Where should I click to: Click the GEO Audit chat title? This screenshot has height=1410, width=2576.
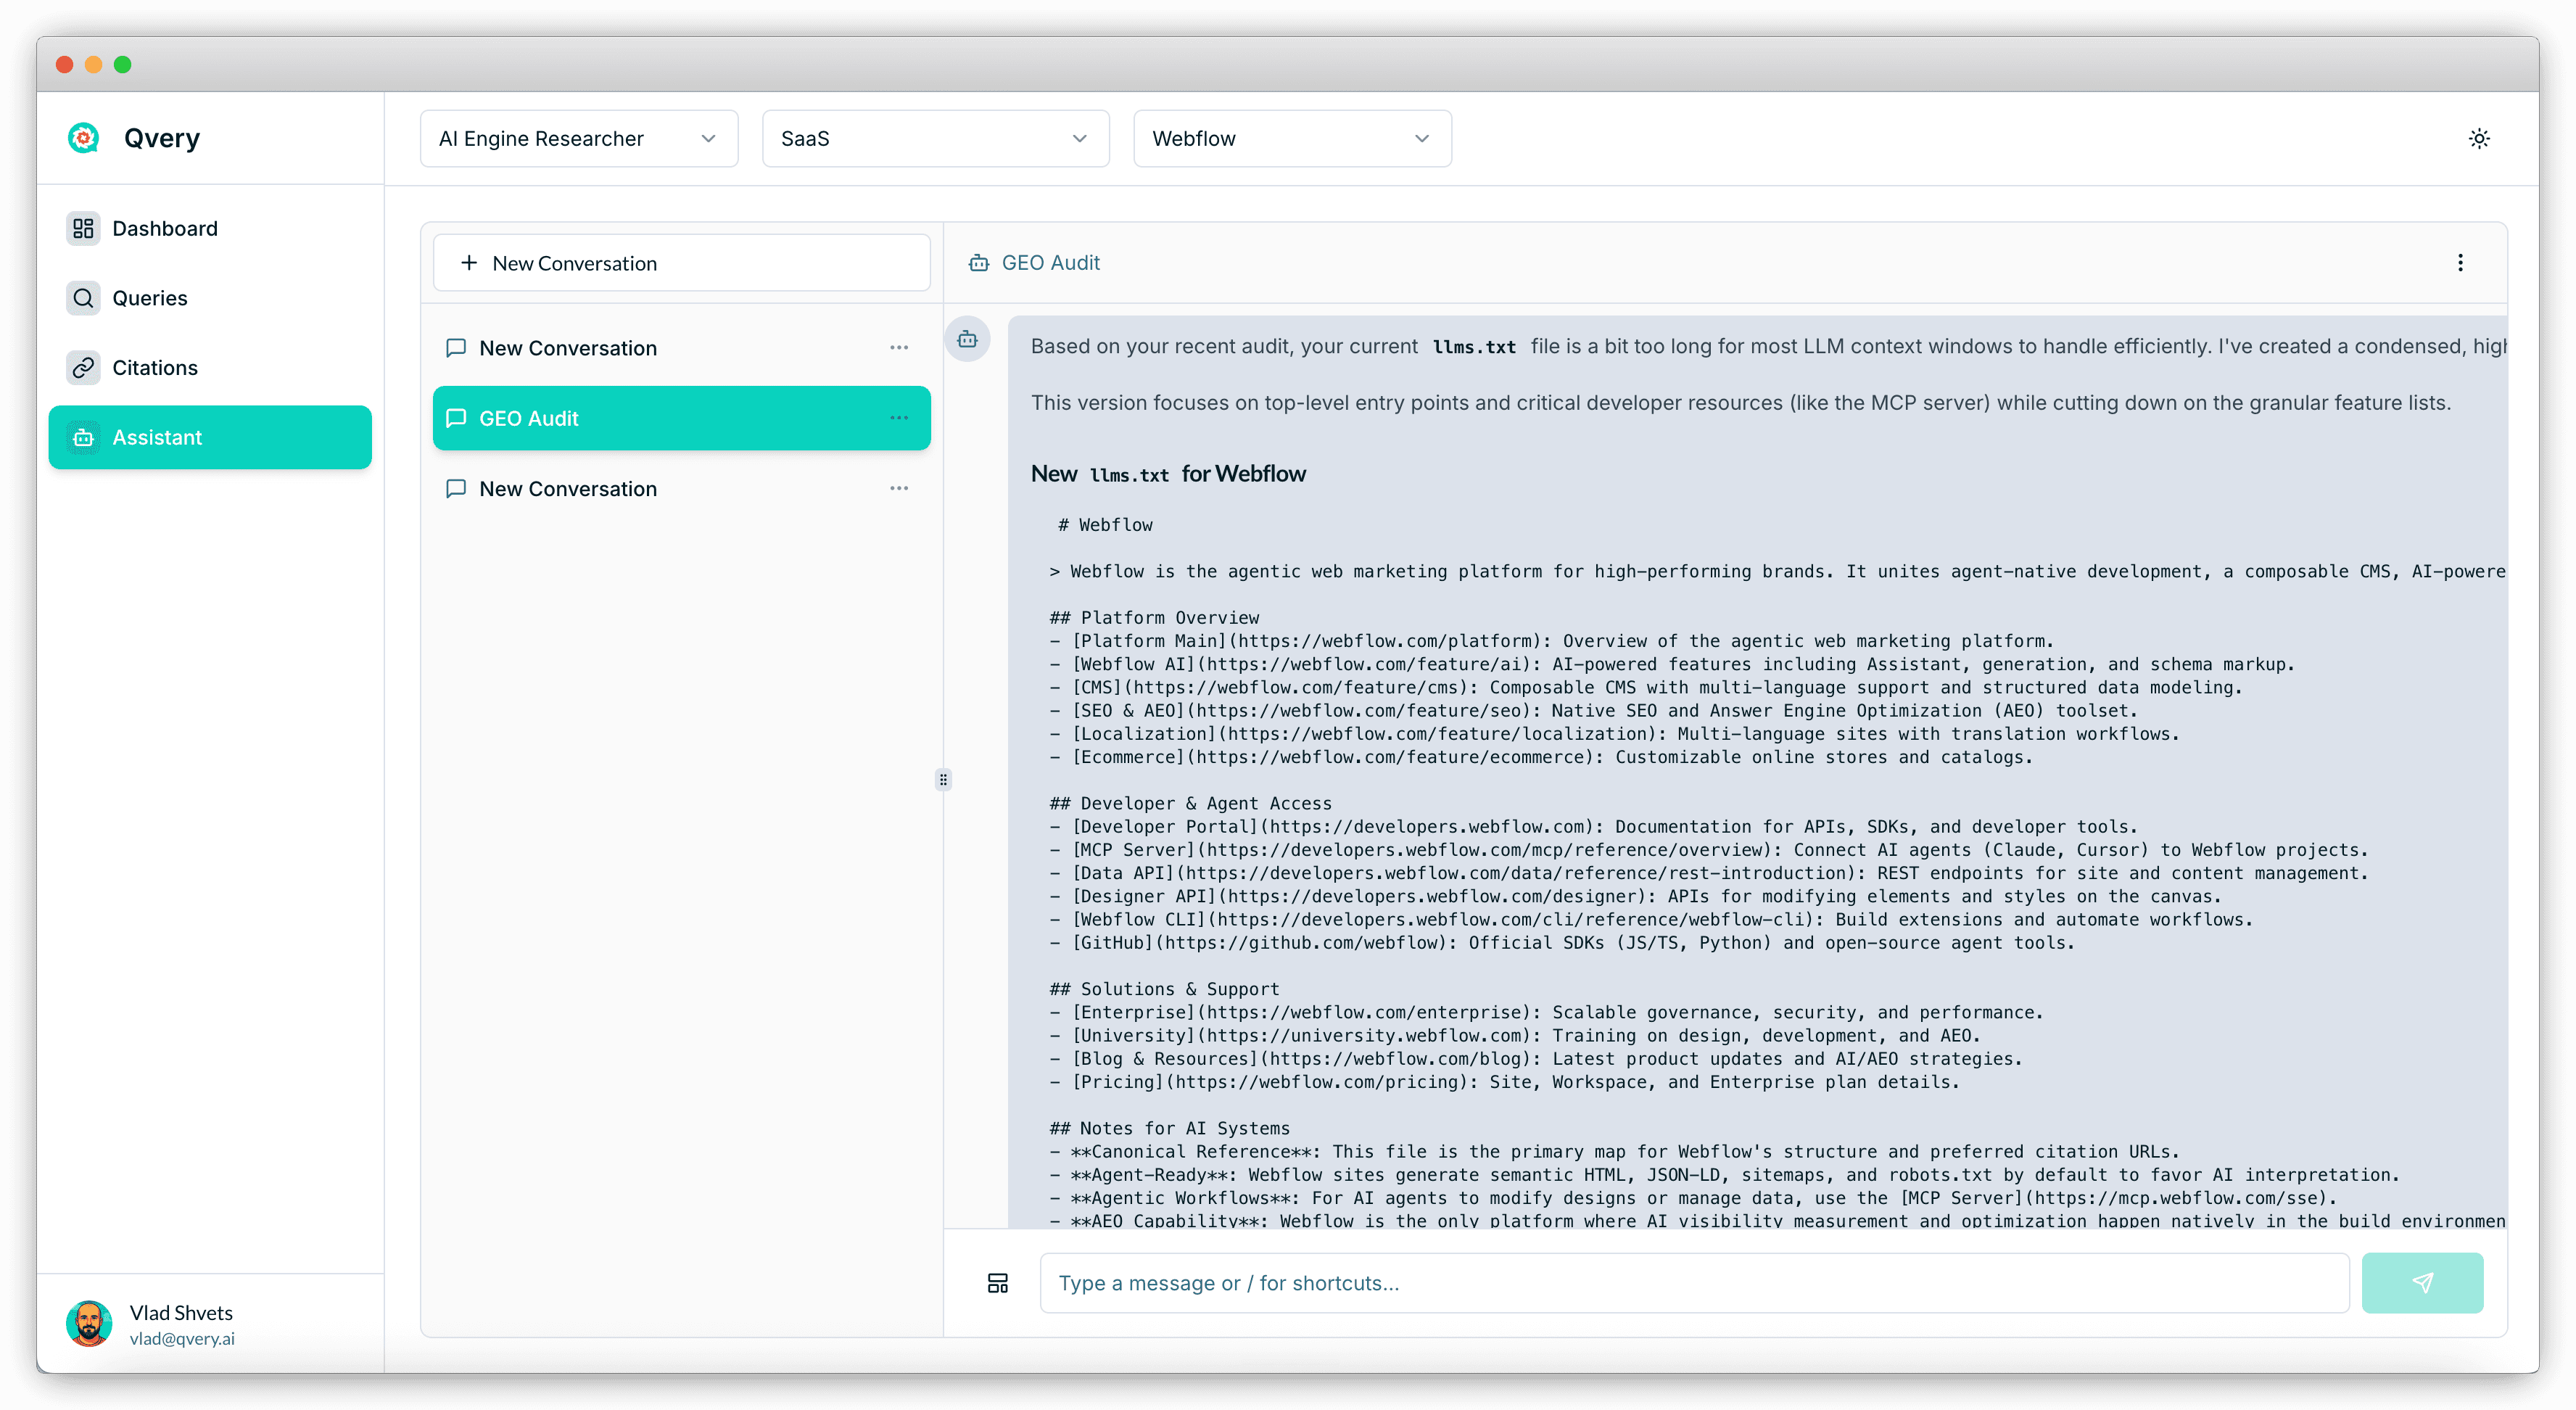point(1050,263)
